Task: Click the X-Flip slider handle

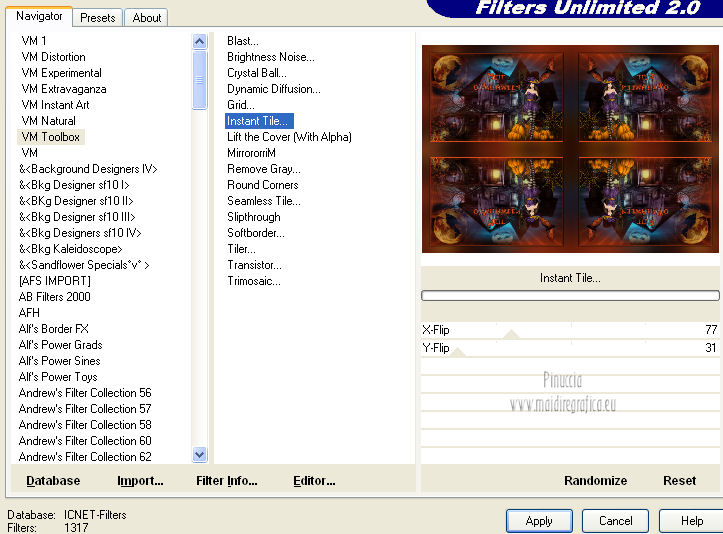Action: [511, 334]
